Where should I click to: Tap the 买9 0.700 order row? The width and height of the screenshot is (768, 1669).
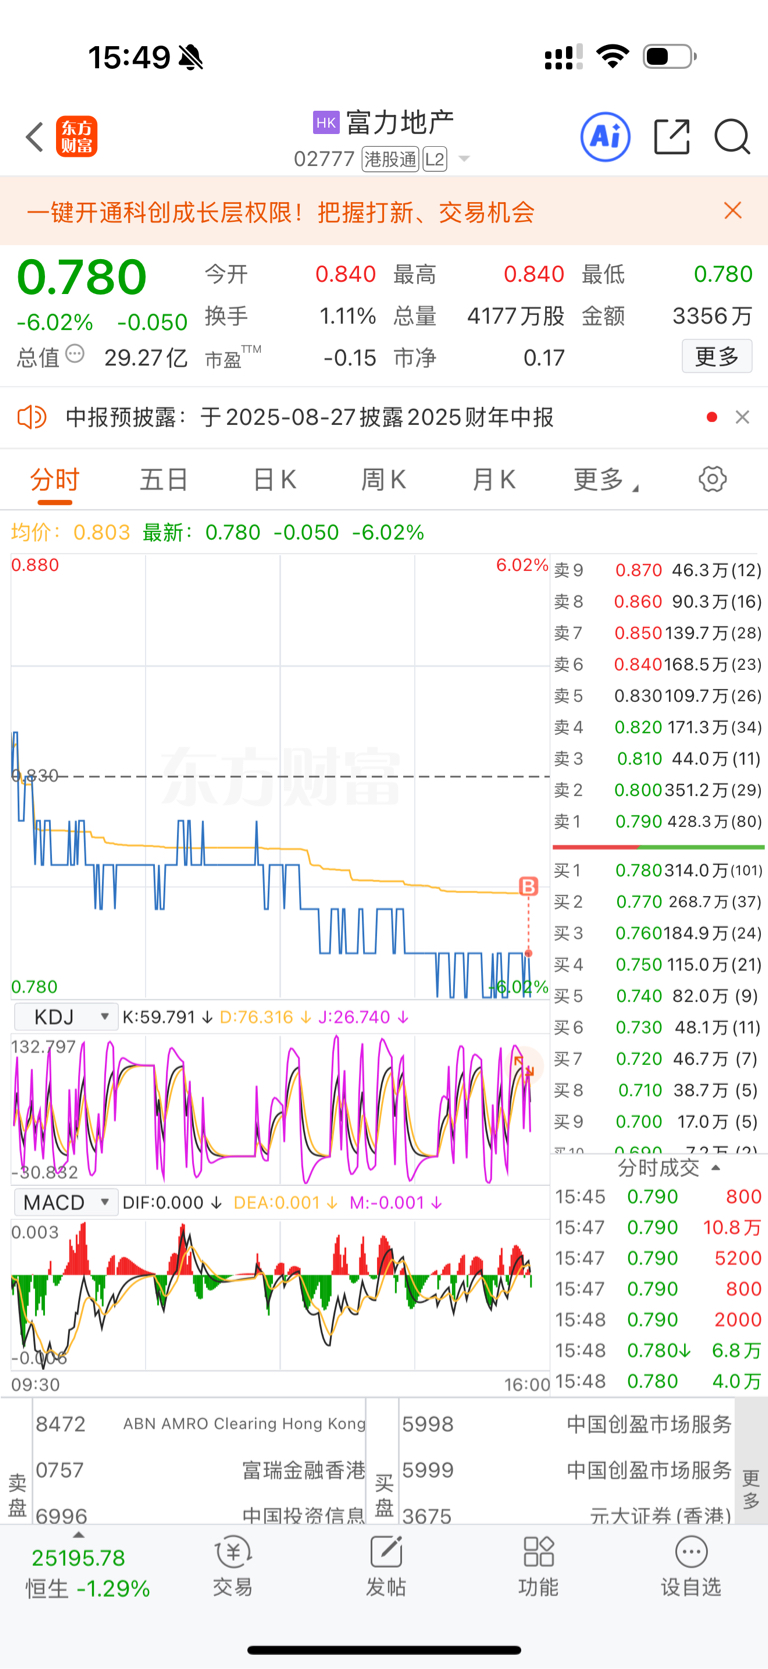coord(658,1122)
